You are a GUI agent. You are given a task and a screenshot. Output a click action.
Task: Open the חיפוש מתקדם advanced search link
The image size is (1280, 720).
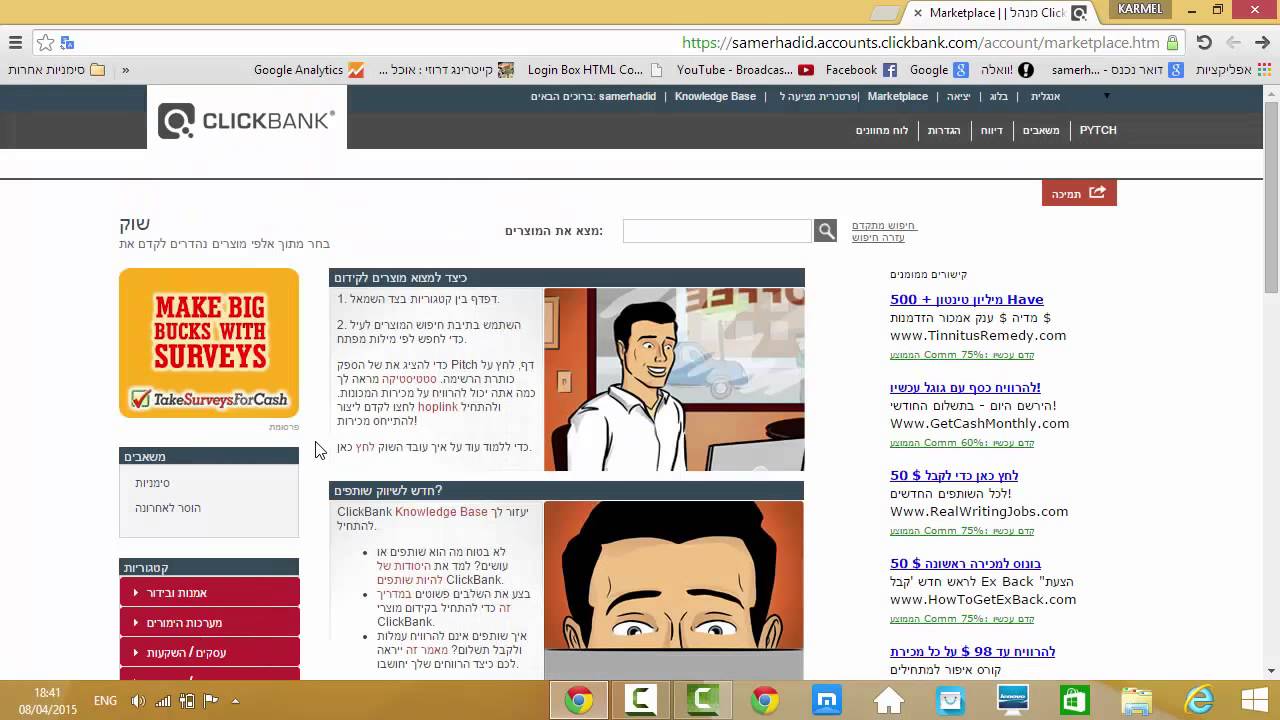884,226
